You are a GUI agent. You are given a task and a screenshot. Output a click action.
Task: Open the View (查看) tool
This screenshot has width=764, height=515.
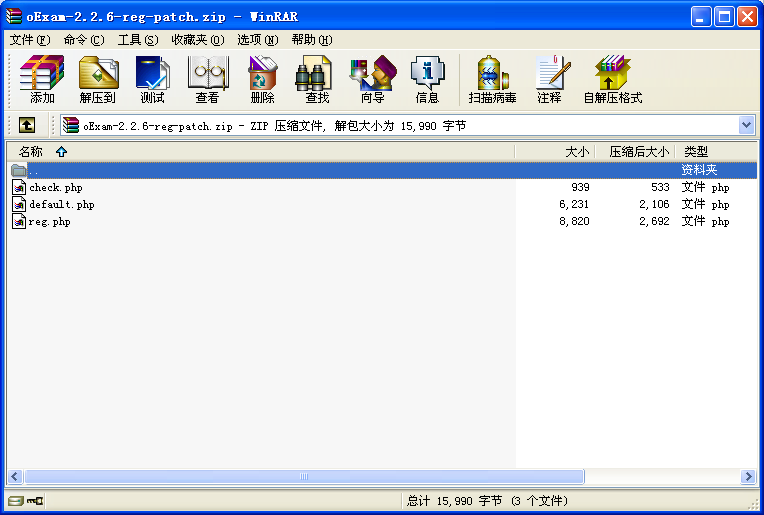208,79
